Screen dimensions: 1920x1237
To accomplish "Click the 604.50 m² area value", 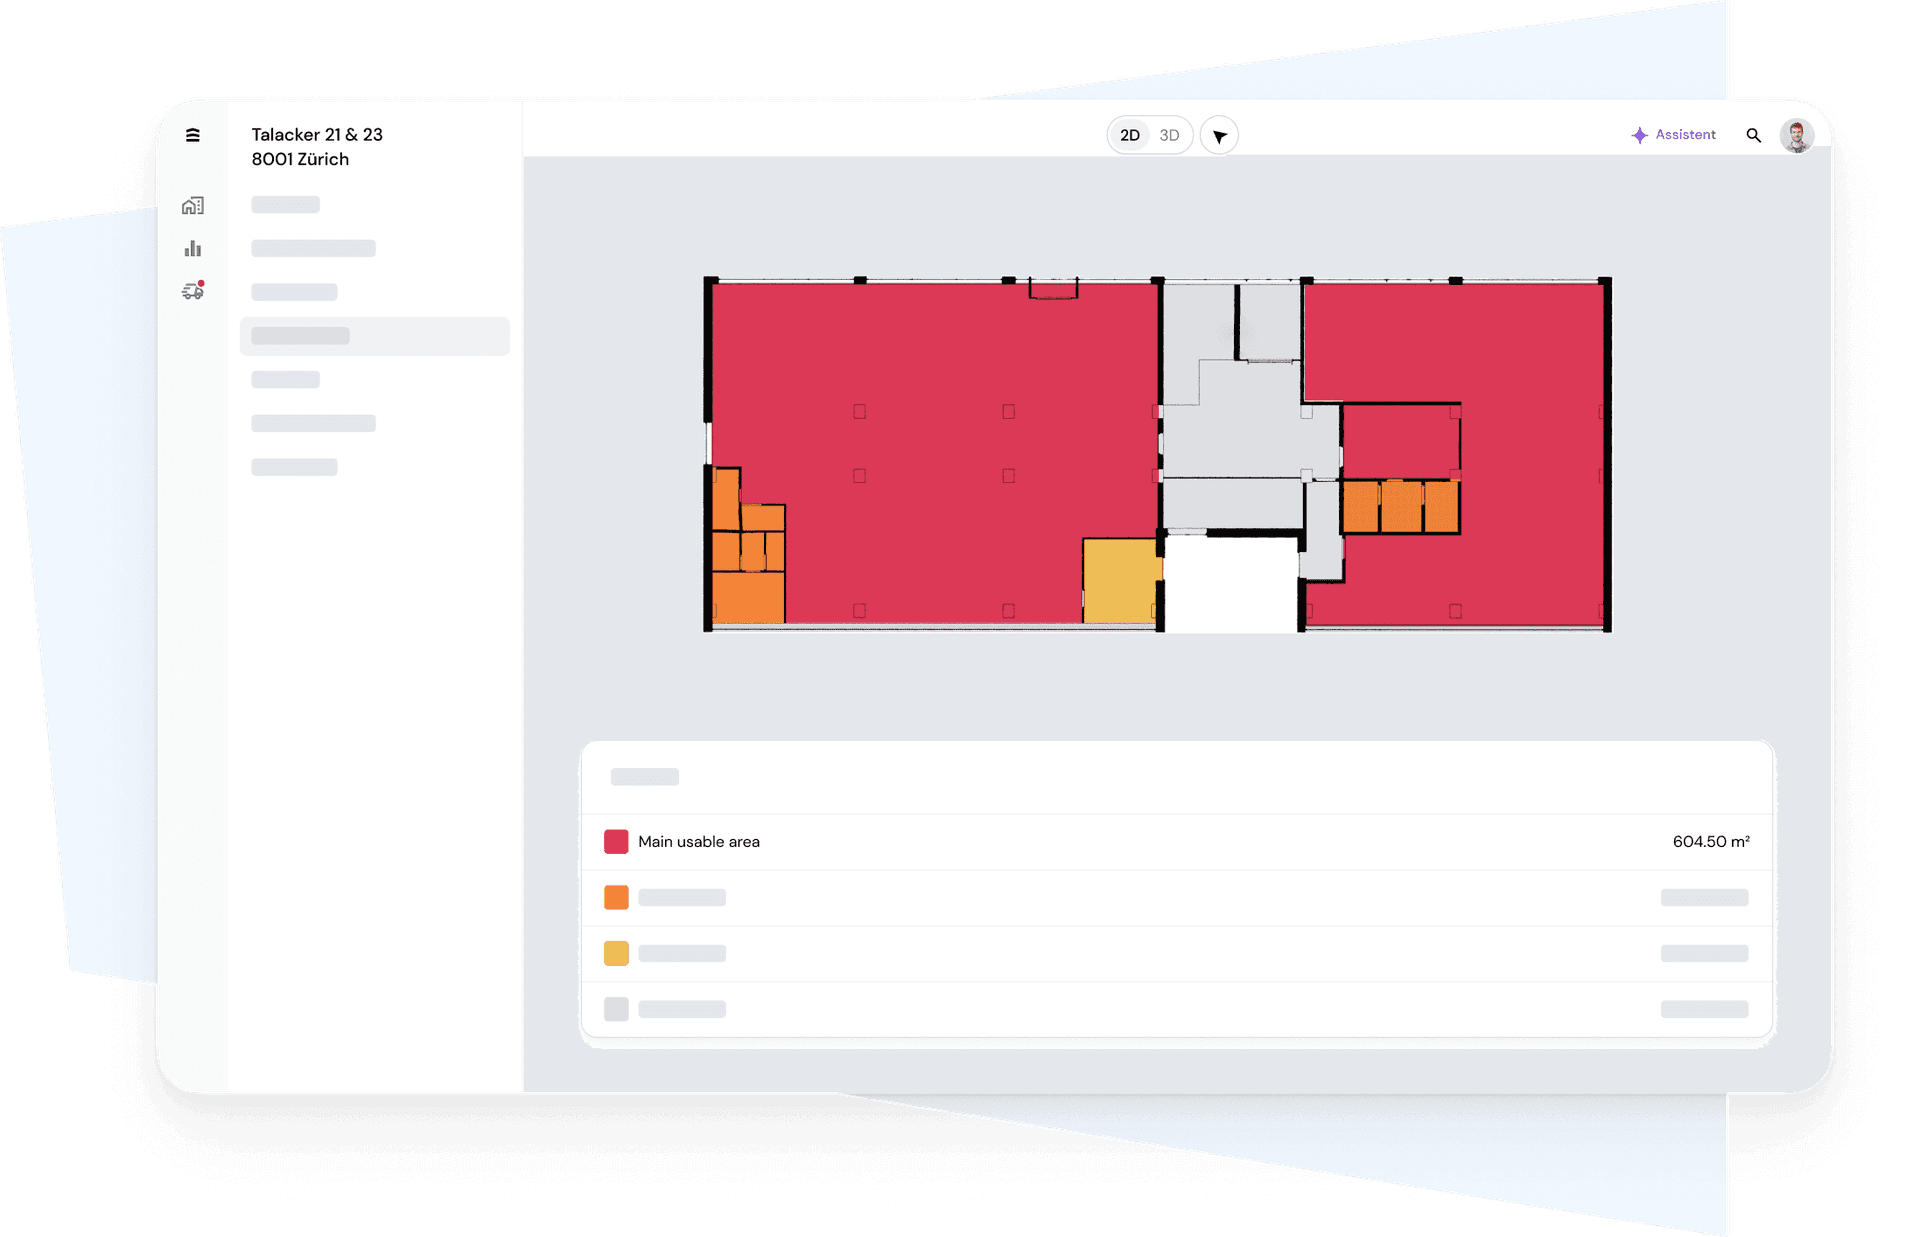I will pos(1710,842).
